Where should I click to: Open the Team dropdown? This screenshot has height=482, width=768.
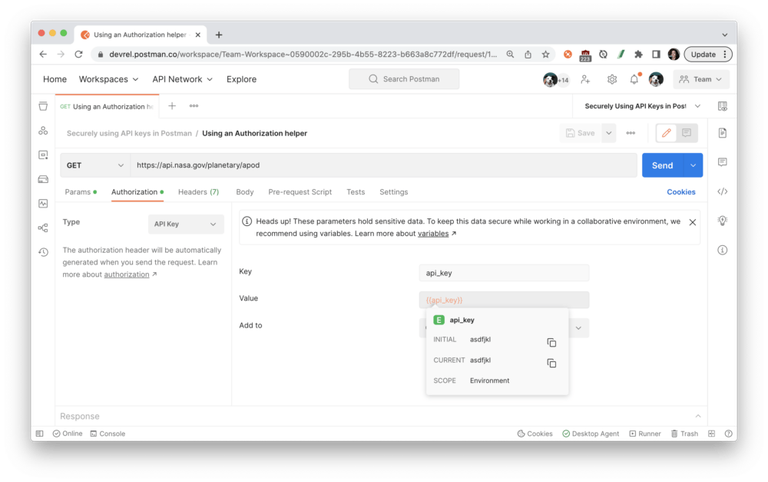701,79
